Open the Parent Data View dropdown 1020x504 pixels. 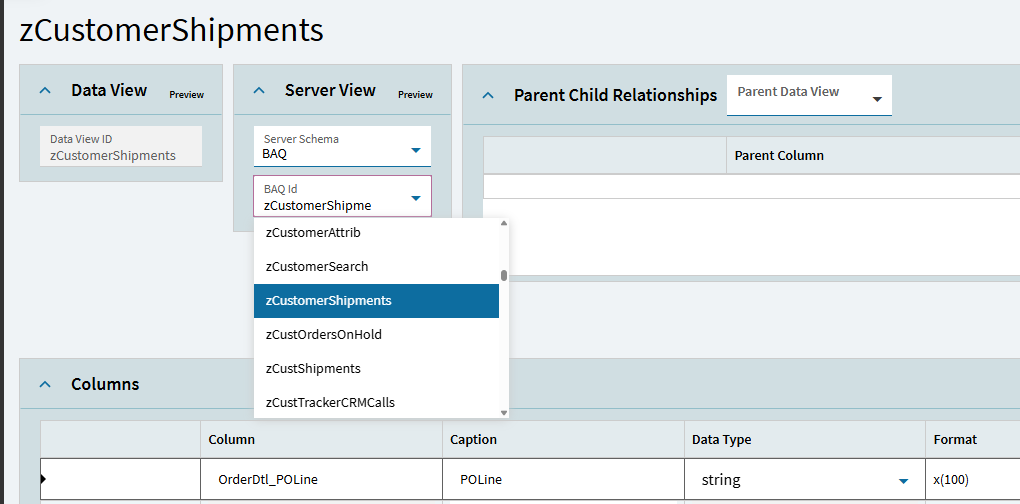(x=877, y=99)
